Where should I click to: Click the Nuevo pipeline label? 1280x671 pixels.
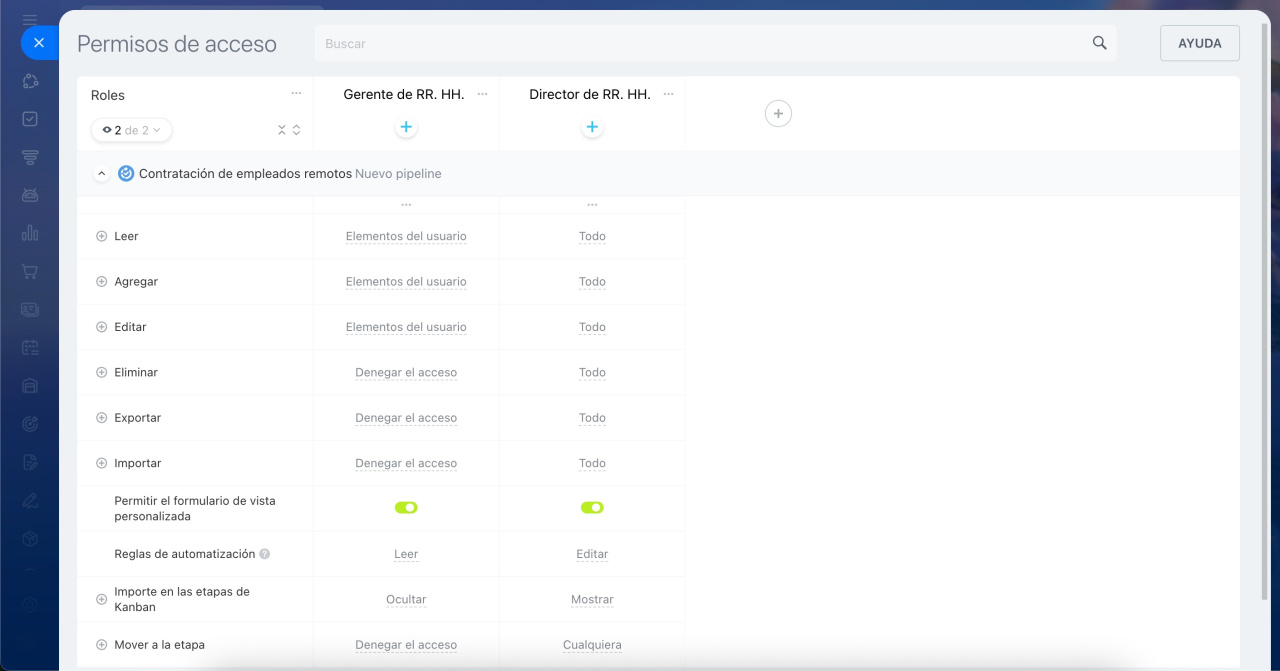click(x=398, y=174)
